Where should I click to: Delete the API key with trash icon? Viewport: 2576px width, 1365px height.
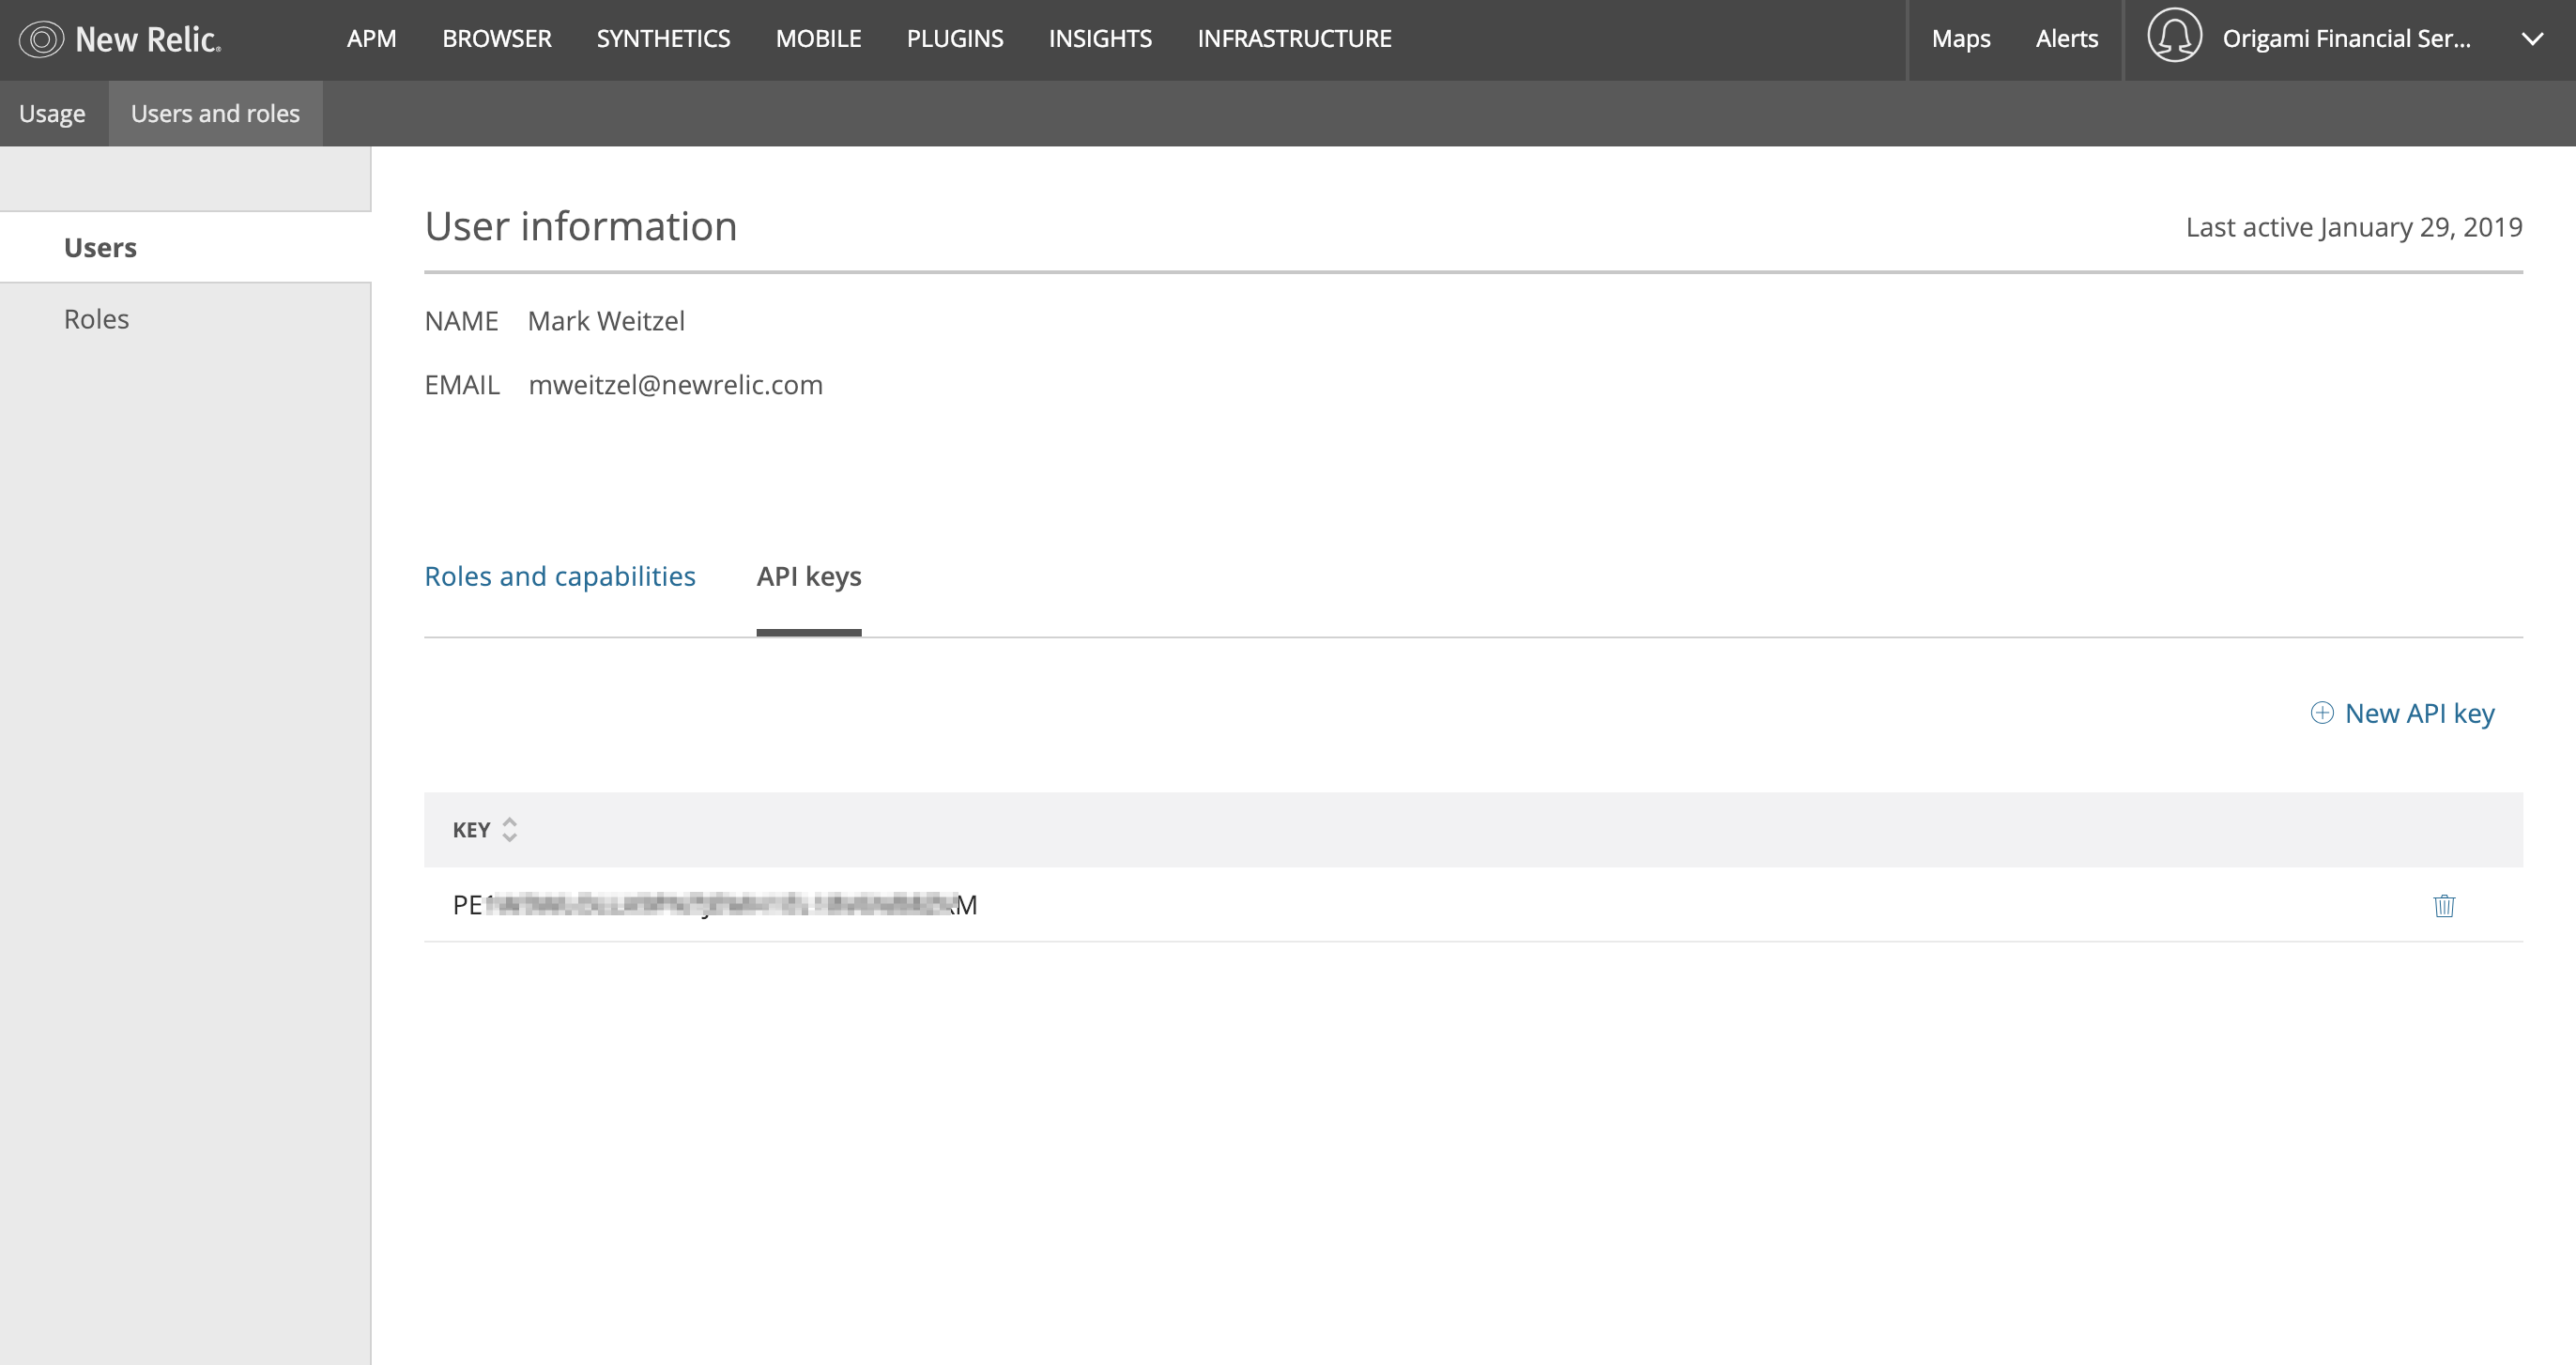pos(2443,905)
